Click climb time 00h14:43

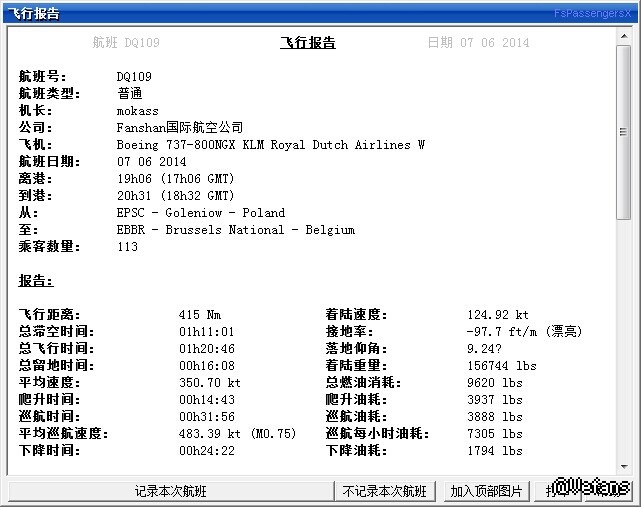coord(206,399)
